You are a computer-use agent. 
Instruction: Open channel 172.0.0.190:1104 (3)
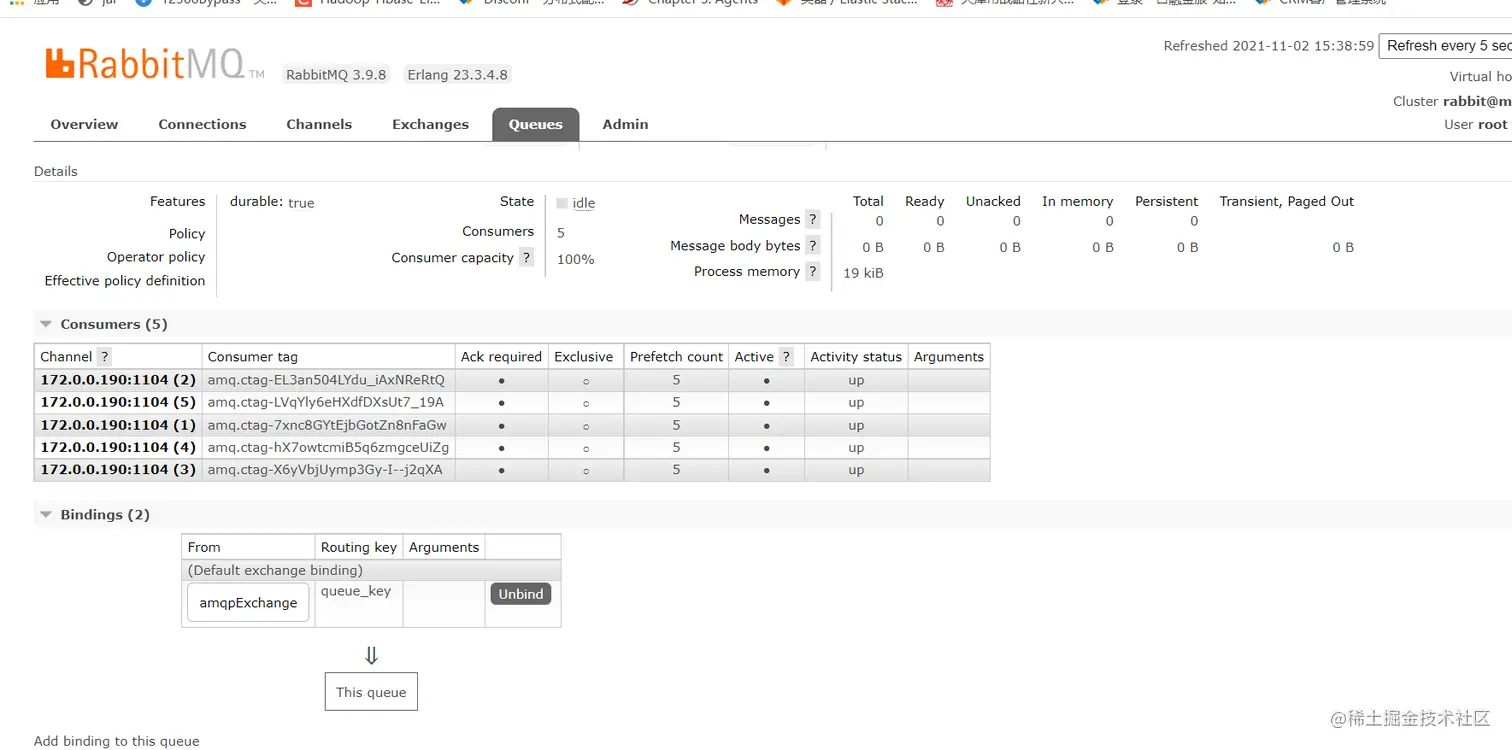118,470
